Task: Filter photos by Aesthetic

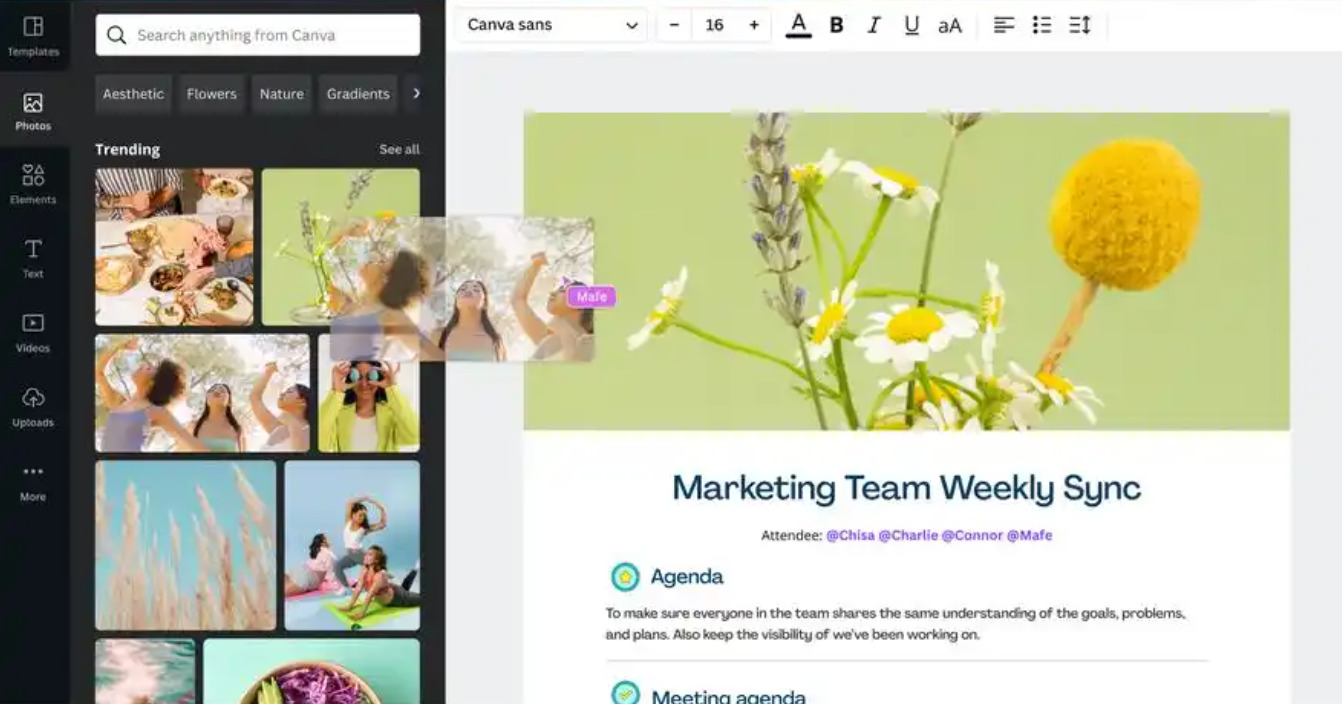Action: point(133,94)
